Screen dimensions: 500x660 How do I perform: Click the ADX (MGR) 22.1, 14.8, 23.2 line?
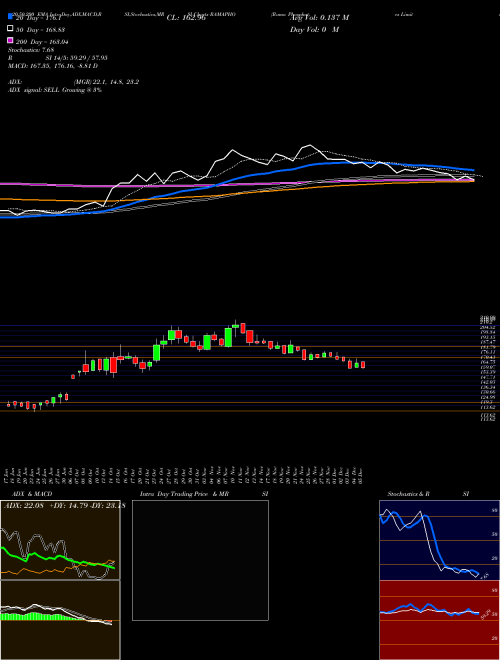pos(74,82)
